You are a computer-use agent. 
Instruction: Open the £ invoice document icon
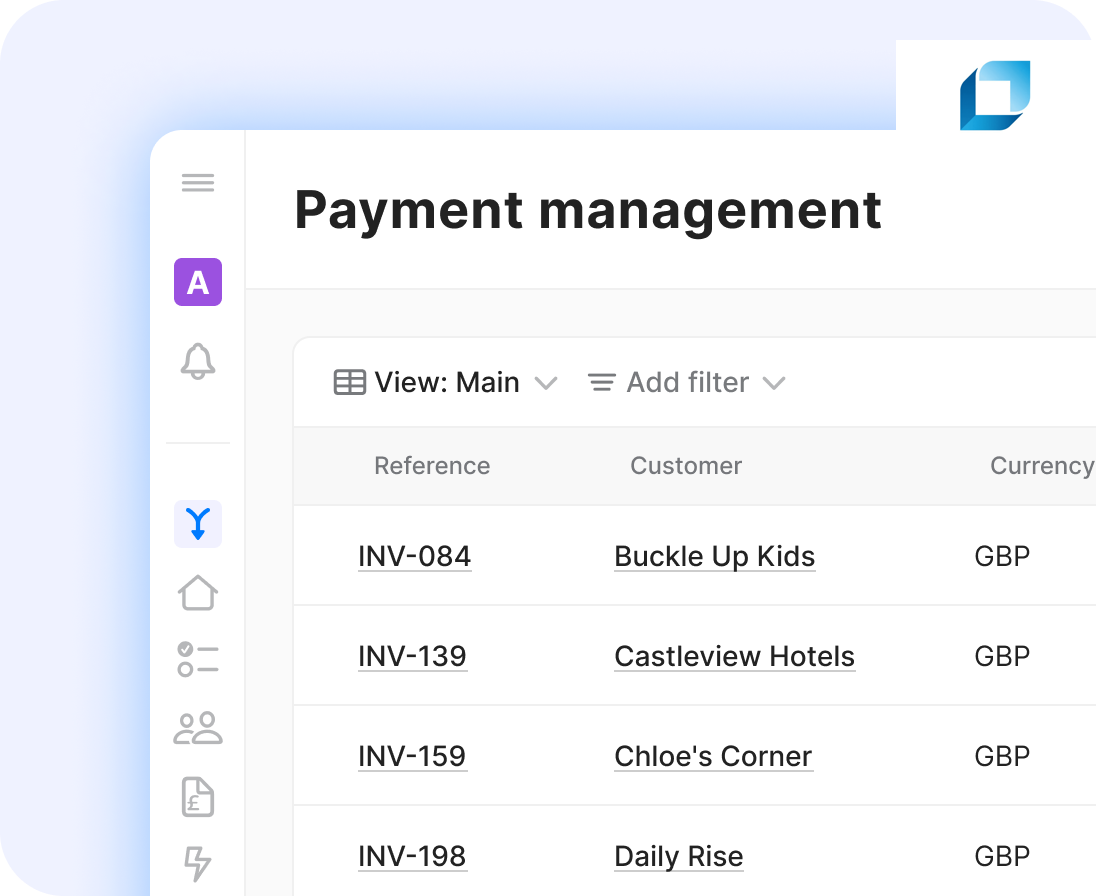pyautogui.click(x=197, y=797)
